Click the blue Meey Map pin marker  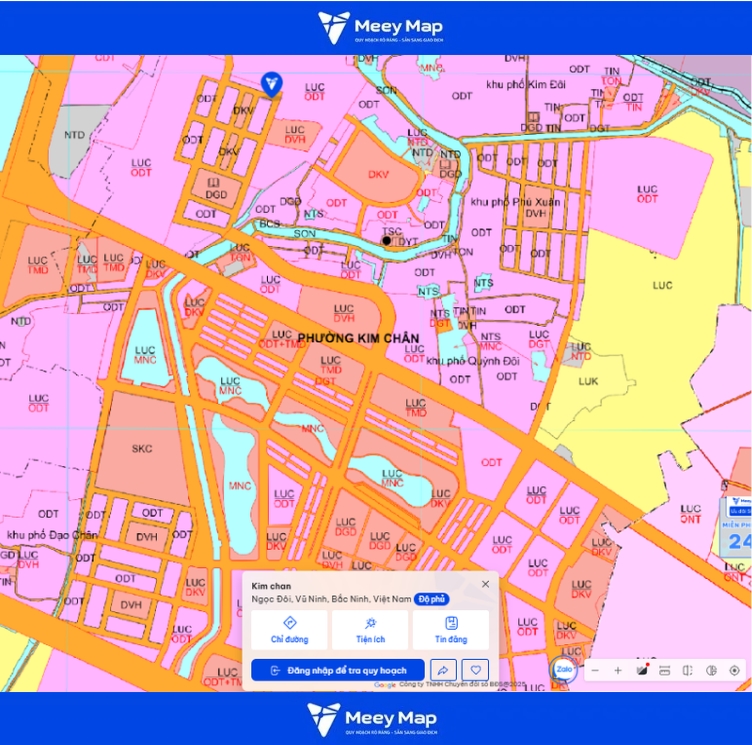pos(271,85)
